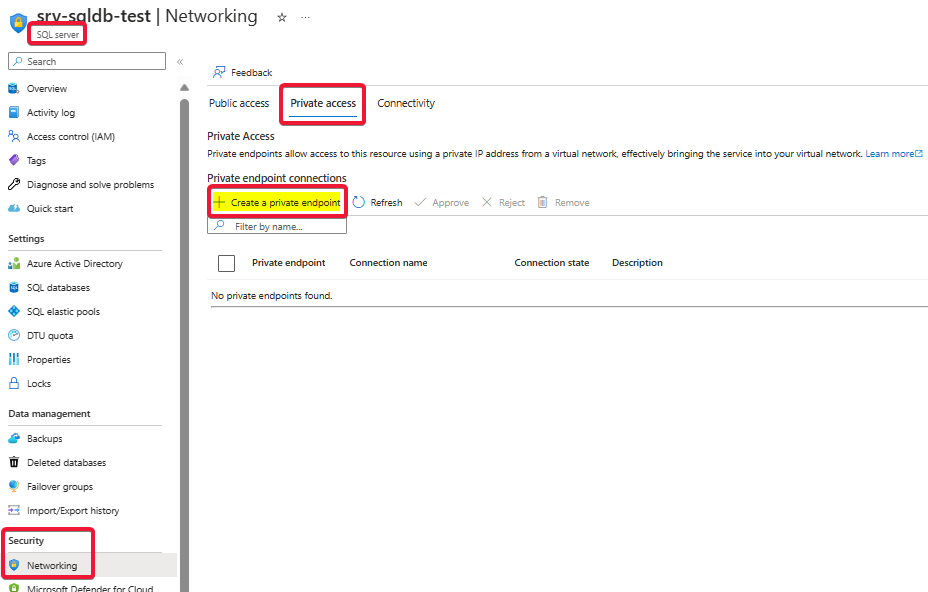
Task: Click Failover groups globe icon
Action: point(14,486)
